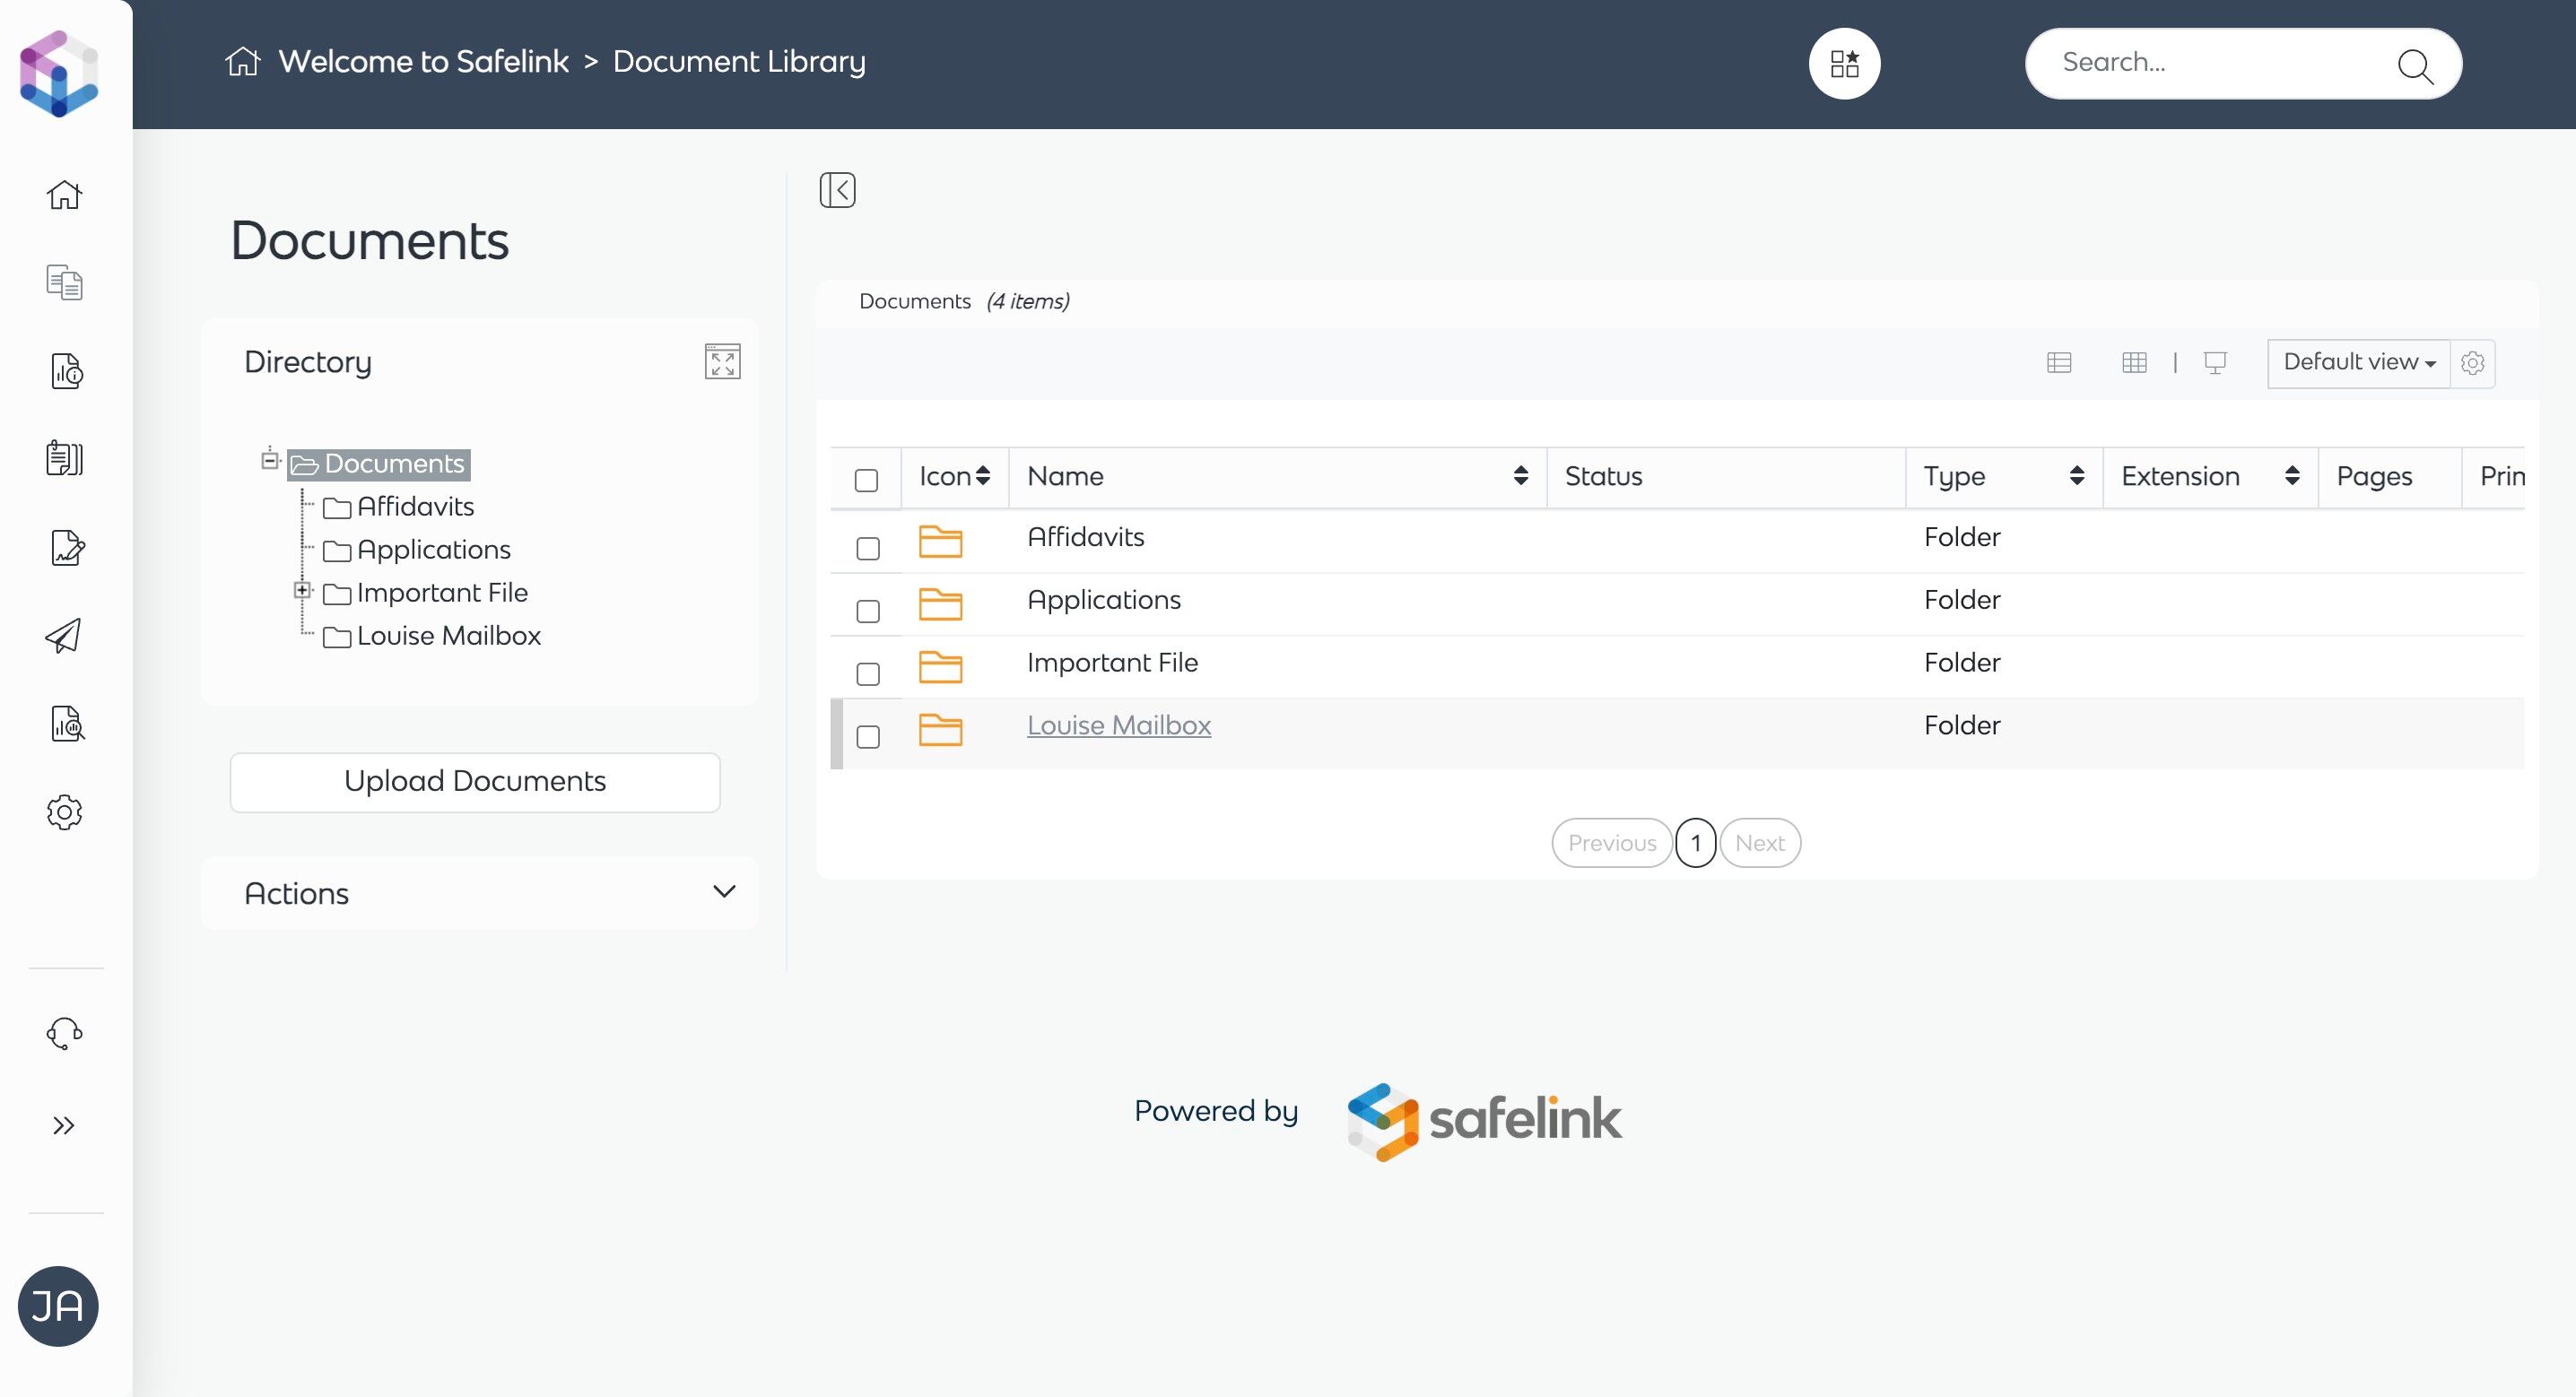The width and height of the screenshot is (2576, 1397).
Task: Check the Affidavits row checkbox
Action: click(868, 548)
